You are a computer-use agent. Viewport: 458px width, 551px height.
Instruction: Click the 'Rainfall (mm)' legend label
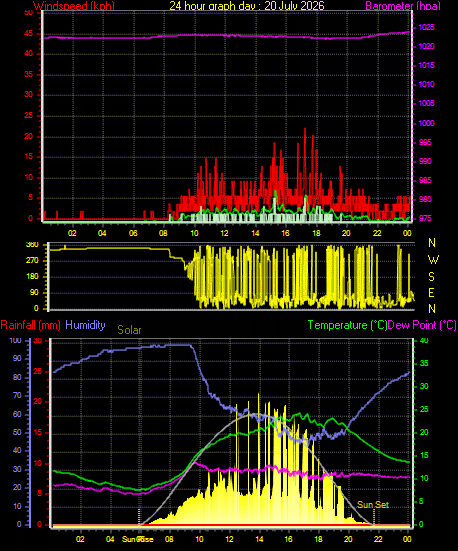pos(31,325)
